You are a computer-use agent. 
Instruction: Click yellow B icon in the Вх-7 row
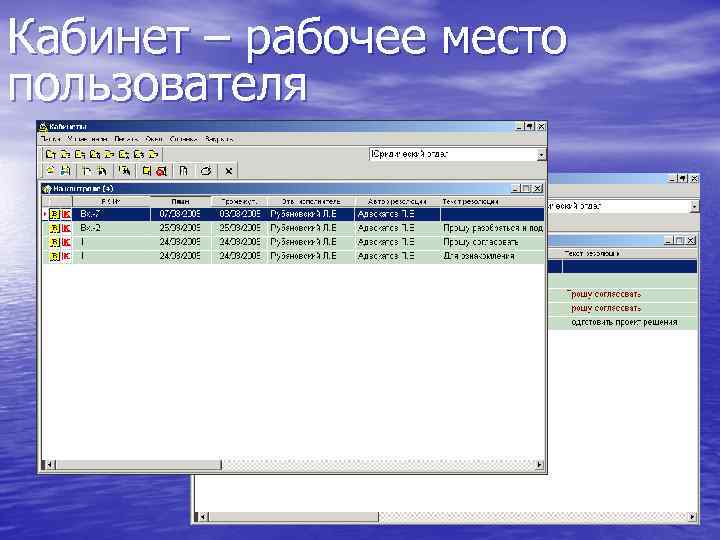pos(54,214)
